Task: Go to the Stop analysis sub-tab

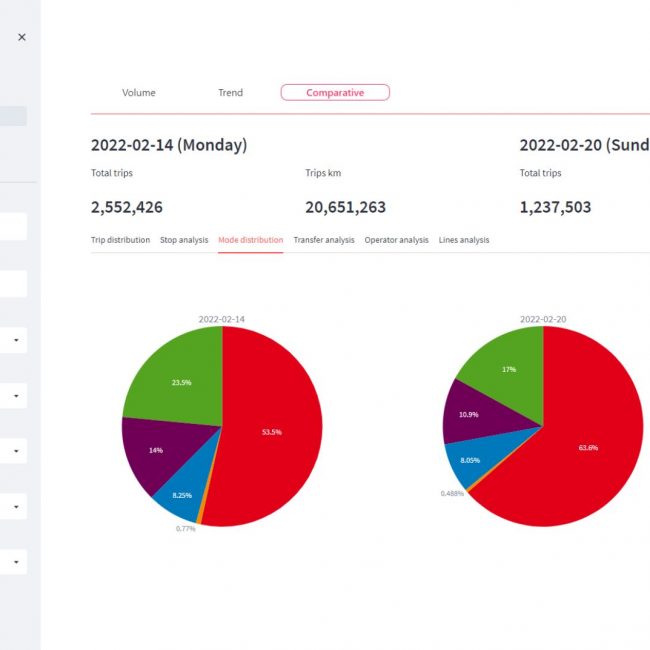Action: [184, 240]
